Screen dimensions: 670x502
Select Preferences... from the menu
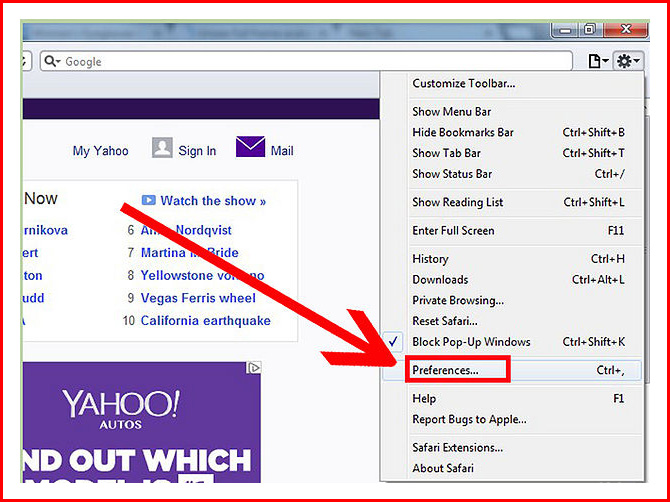pos(446,370)
